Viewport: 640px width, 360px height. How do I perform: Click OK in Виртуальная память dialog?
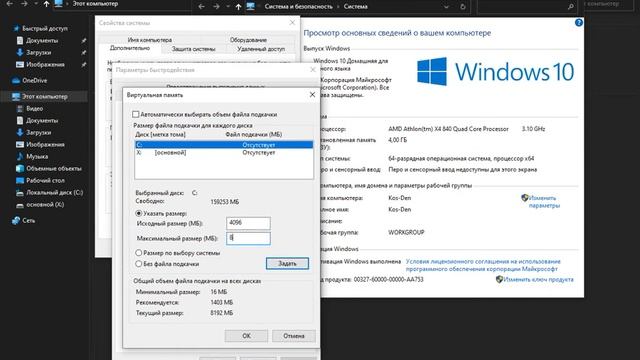246,336
